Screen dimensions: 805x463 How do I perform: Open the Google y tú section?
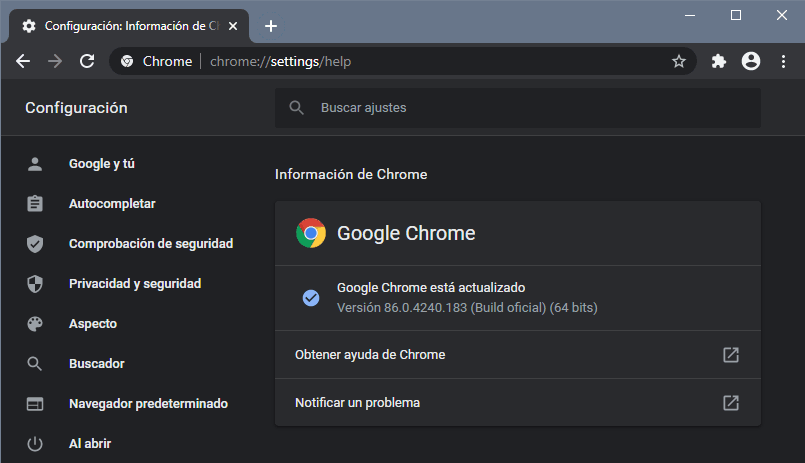point(102,164)
